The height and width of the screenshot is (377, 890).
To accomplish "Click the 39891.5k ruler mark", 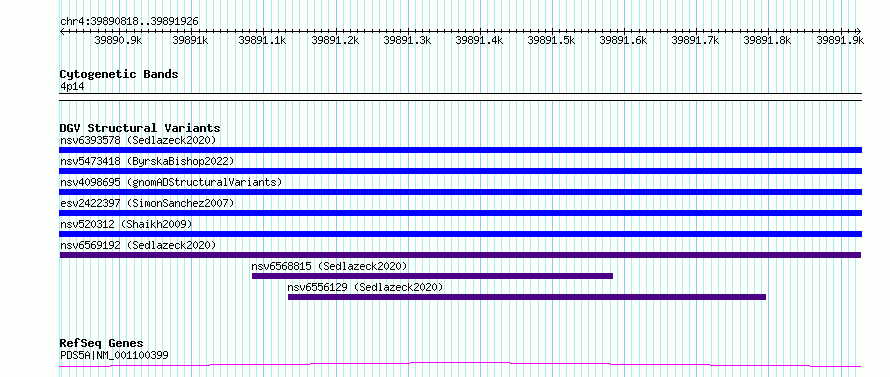I will pos(551,40).
